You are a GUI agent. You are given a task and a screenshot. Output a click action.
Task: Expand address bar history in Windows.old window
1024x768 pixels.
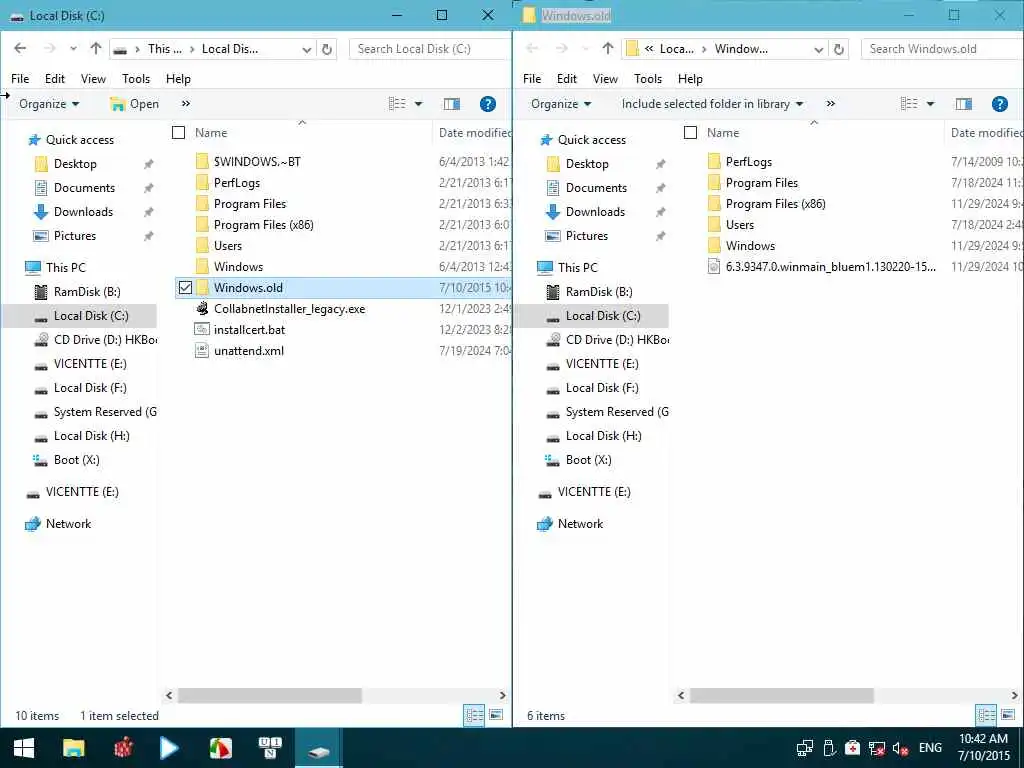[818, 49]
